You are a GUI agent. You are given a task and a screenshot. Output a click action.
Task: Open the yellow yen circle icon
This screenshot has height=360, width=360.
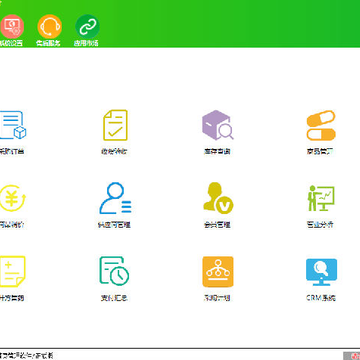[x=13, y=198]
